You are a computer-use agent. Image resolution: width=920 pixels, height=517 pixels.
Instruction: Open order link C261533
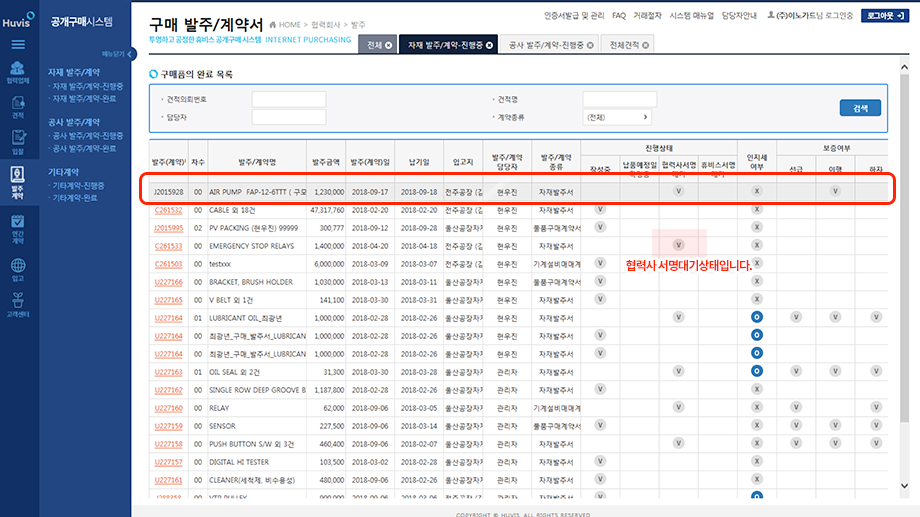[168, 246]
